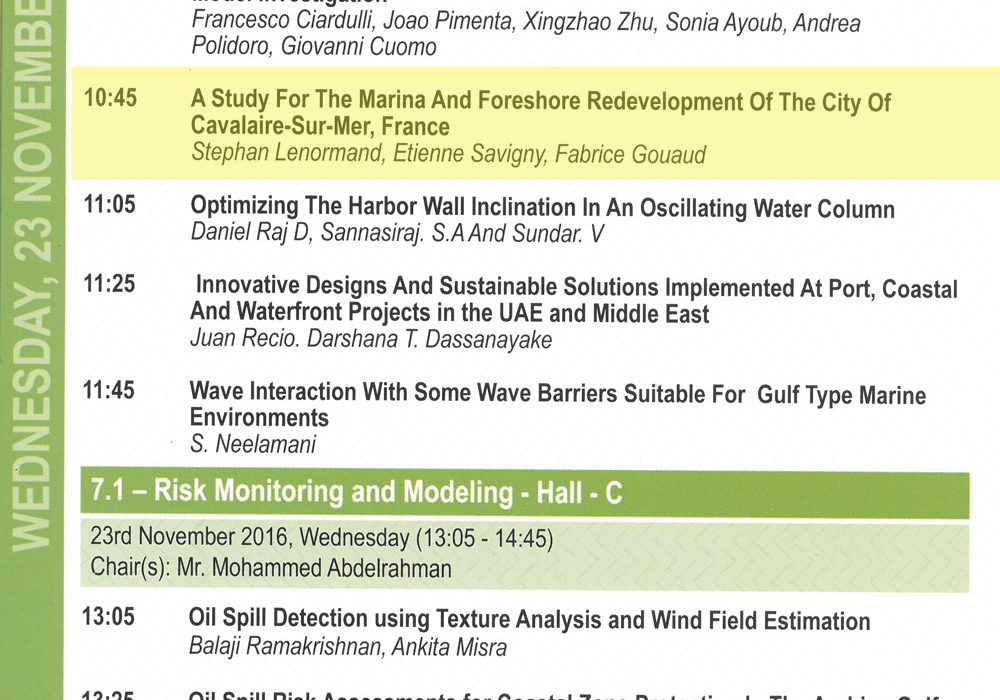Open the Oil Spill Detection using Texture Analysis talk
Viewport: 1000px width, 700px height.
529,620
